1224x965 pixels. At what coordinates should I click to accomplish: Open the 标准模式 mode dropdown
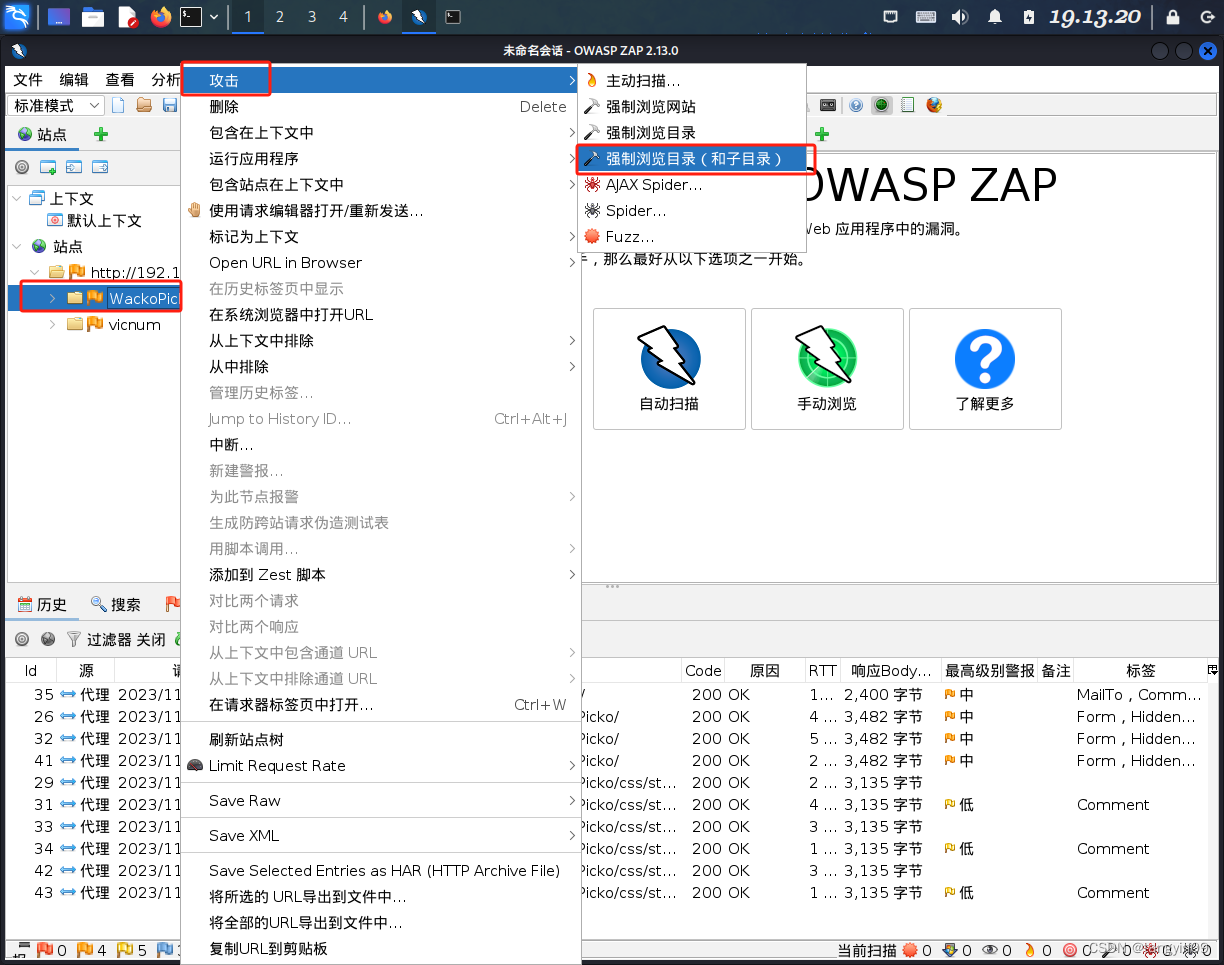pos(55,105)
